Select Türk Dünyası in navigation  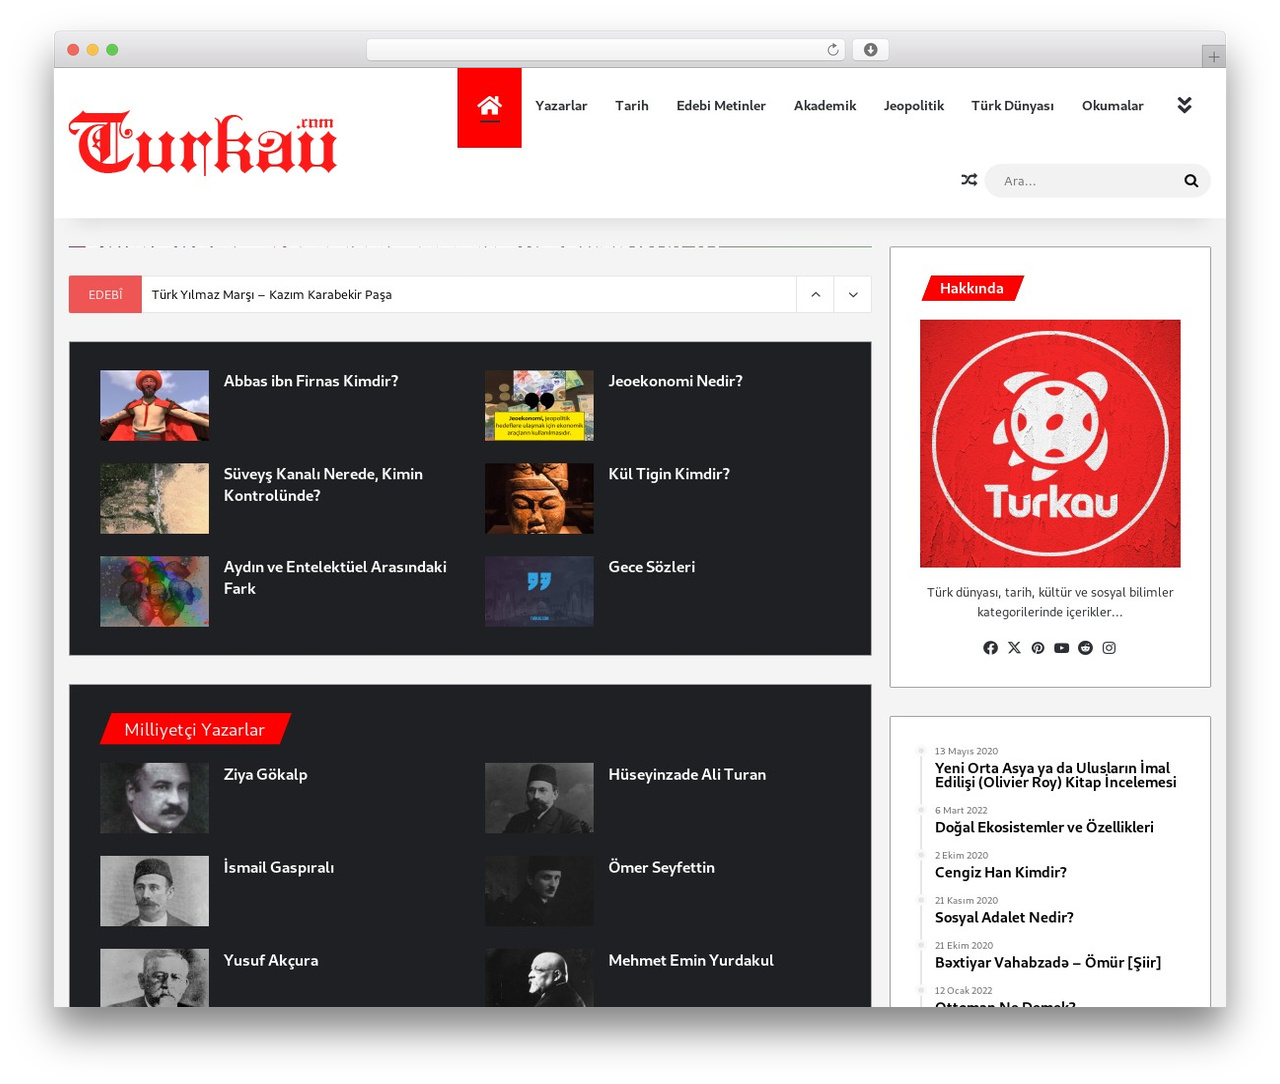[1013, 106]
